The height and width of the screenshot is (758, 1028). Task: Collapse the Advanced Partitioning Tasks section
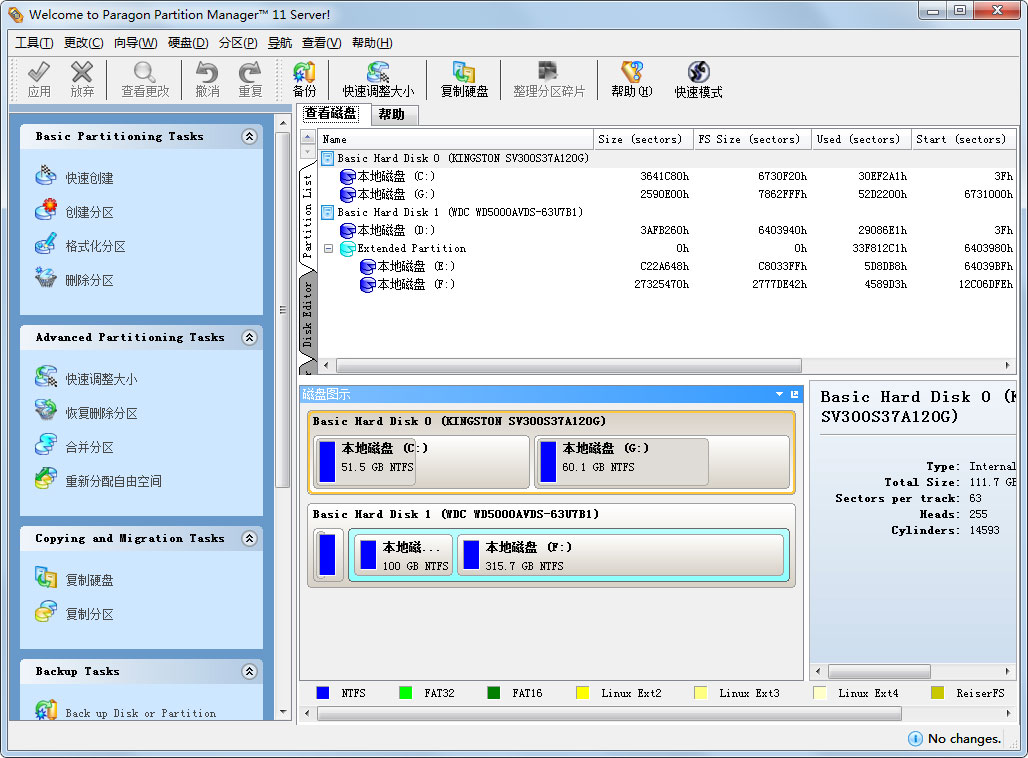tap(249, 338)
